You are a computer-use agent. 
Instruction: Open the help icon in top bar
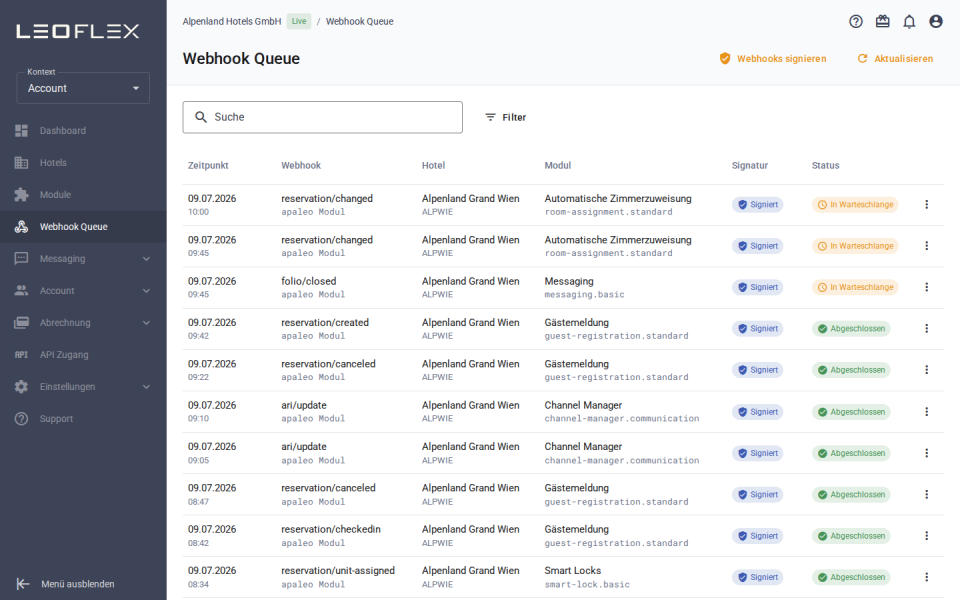[856, 21]
